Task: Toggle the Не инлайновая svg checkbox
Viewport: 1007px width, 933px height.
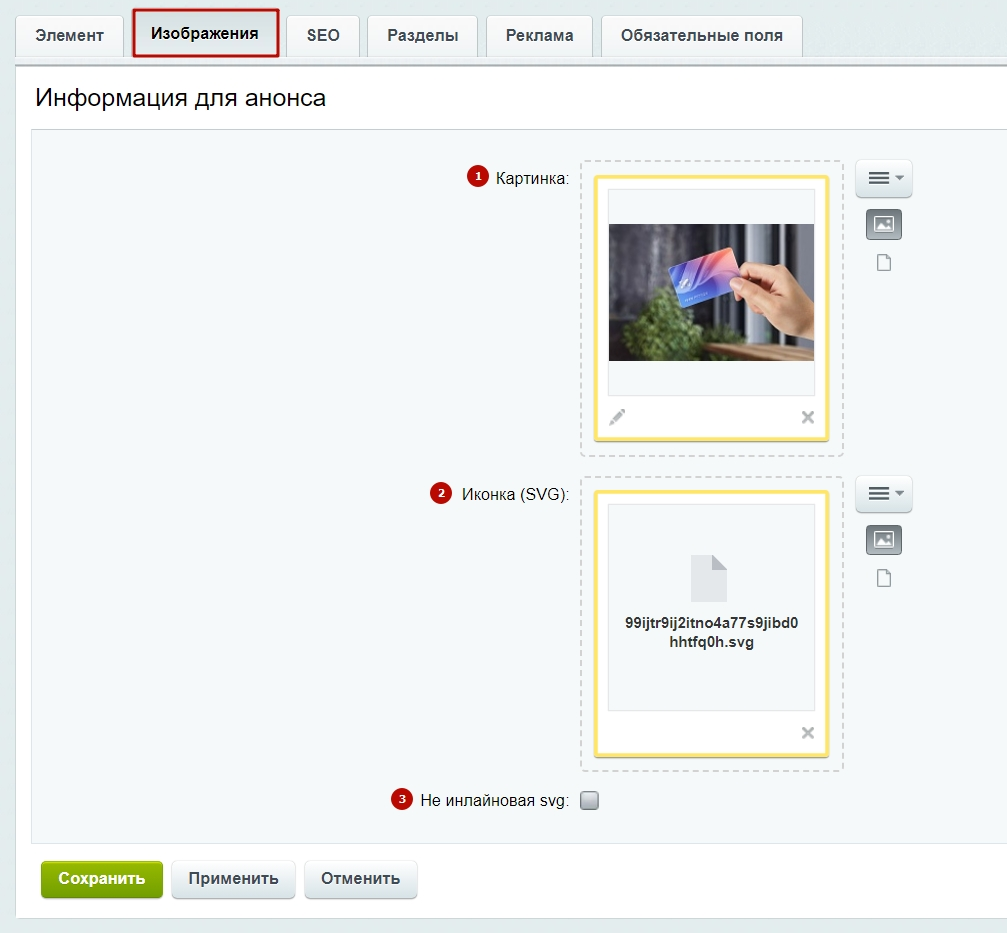Action: tap(589, 800)
